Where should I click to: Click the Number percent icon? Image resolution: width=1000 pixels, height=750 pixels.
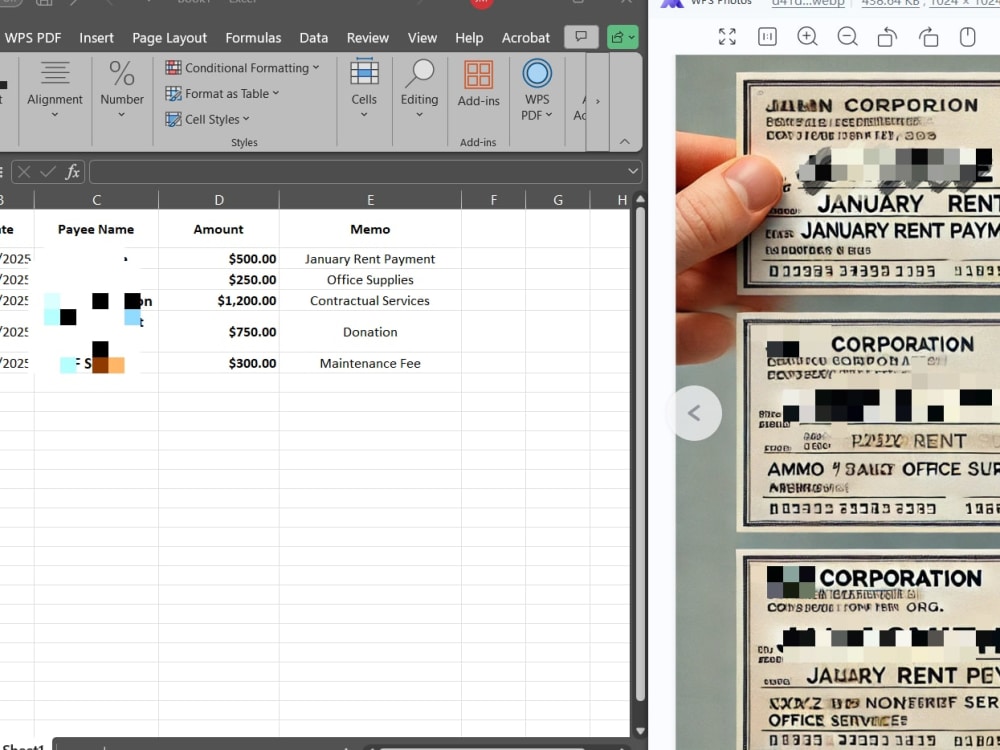coord(122,73)
